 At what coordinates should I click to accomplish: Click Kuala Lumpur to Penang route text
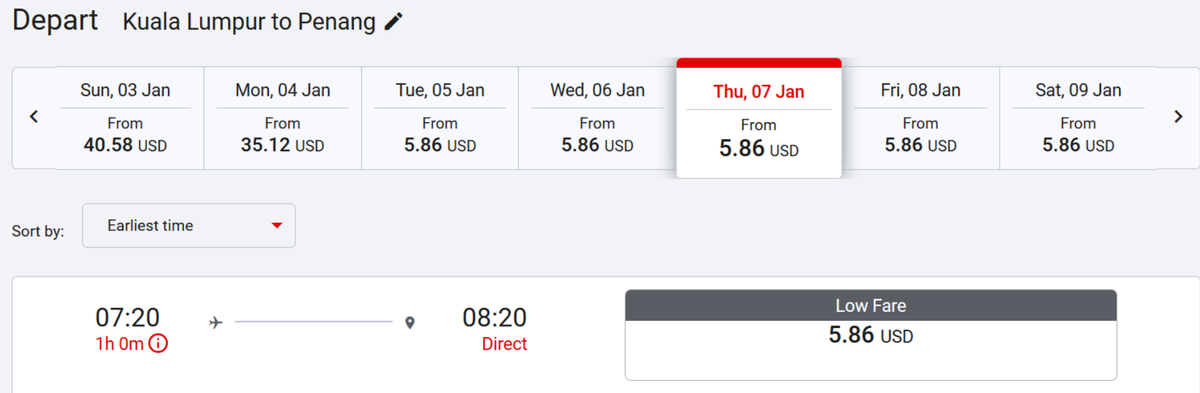(250, 22)
